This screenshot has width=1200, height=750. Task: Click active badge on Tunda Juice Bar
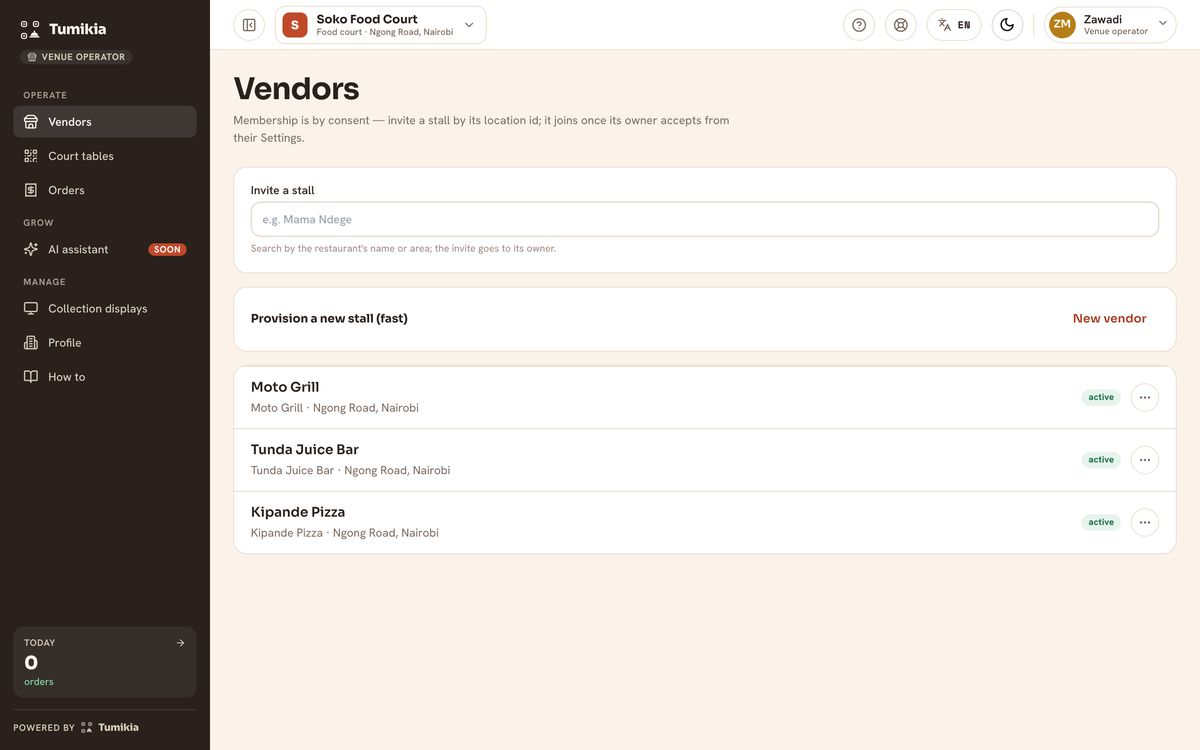click(1101, 460)
